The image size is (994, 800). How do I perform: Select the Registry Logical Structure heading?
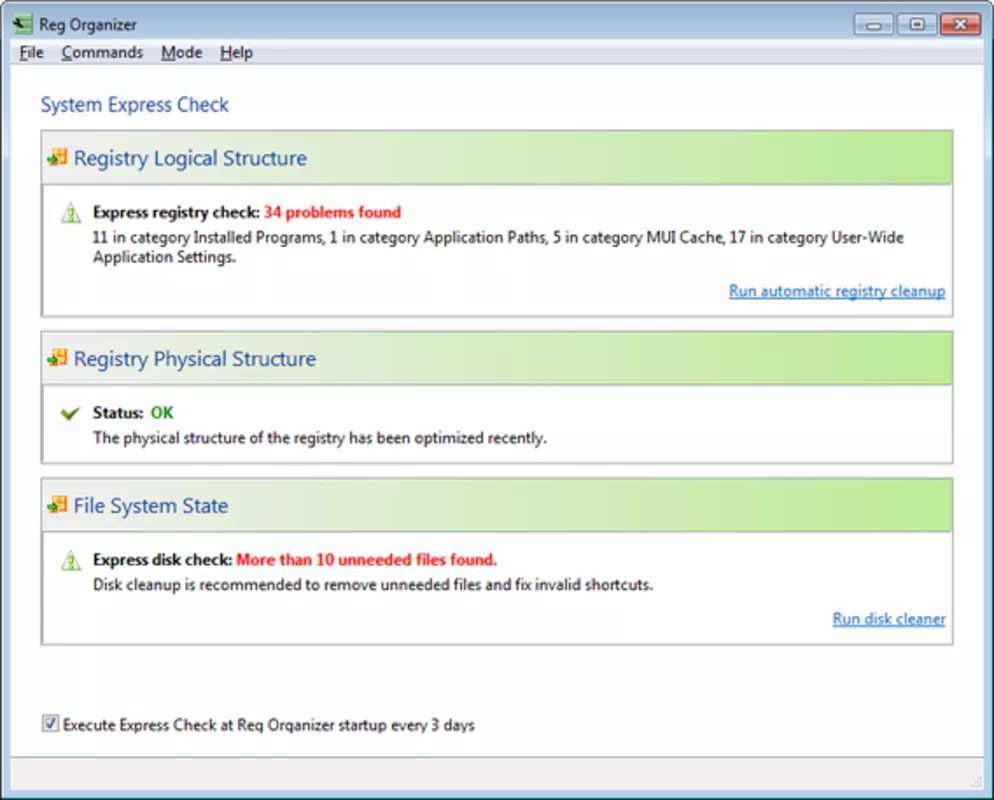coord(190,158)
